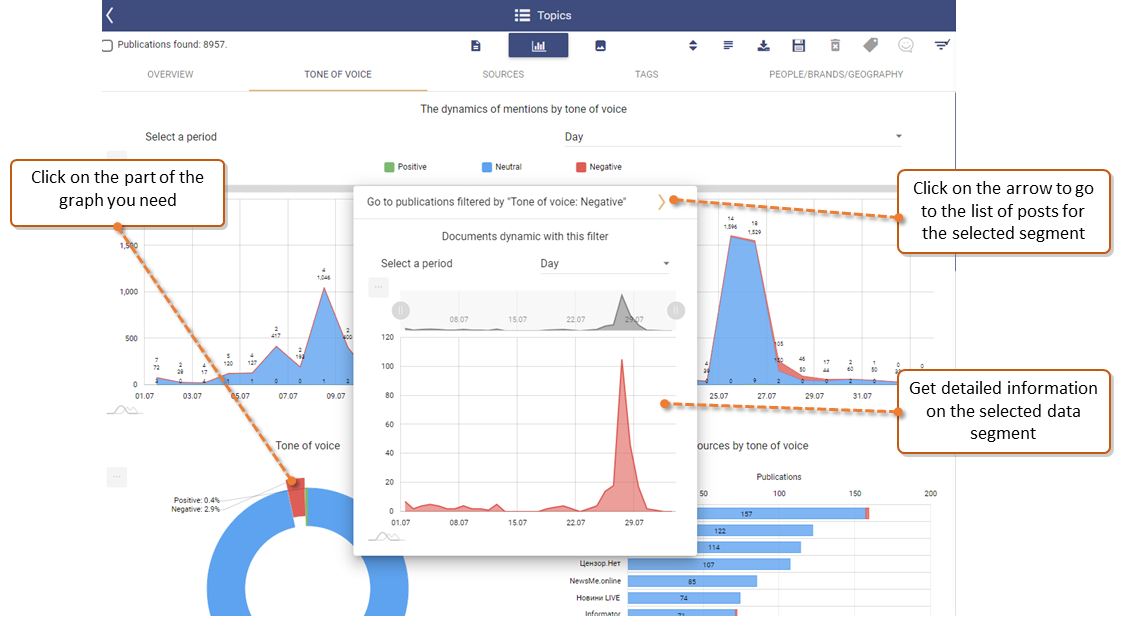This screenshot has height=631, width=1125.
Task: Click the delete trash icon
Action: click(x=835, y=45)
